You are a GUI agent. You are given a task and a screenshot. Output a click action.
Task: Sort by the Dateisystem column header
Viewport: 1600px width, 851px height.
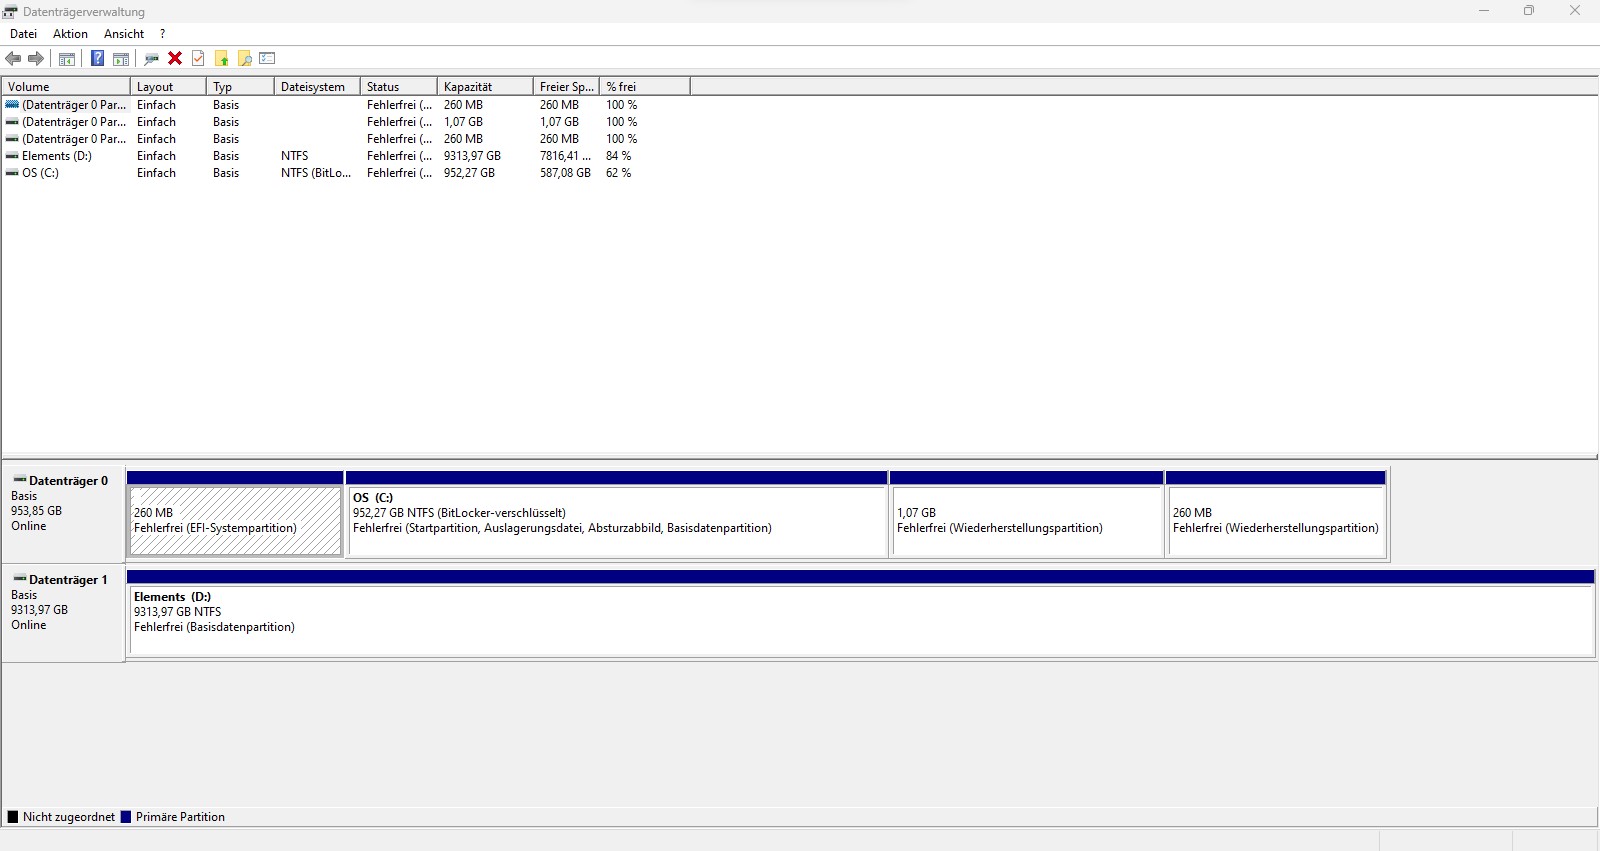[x=313, y=87]
